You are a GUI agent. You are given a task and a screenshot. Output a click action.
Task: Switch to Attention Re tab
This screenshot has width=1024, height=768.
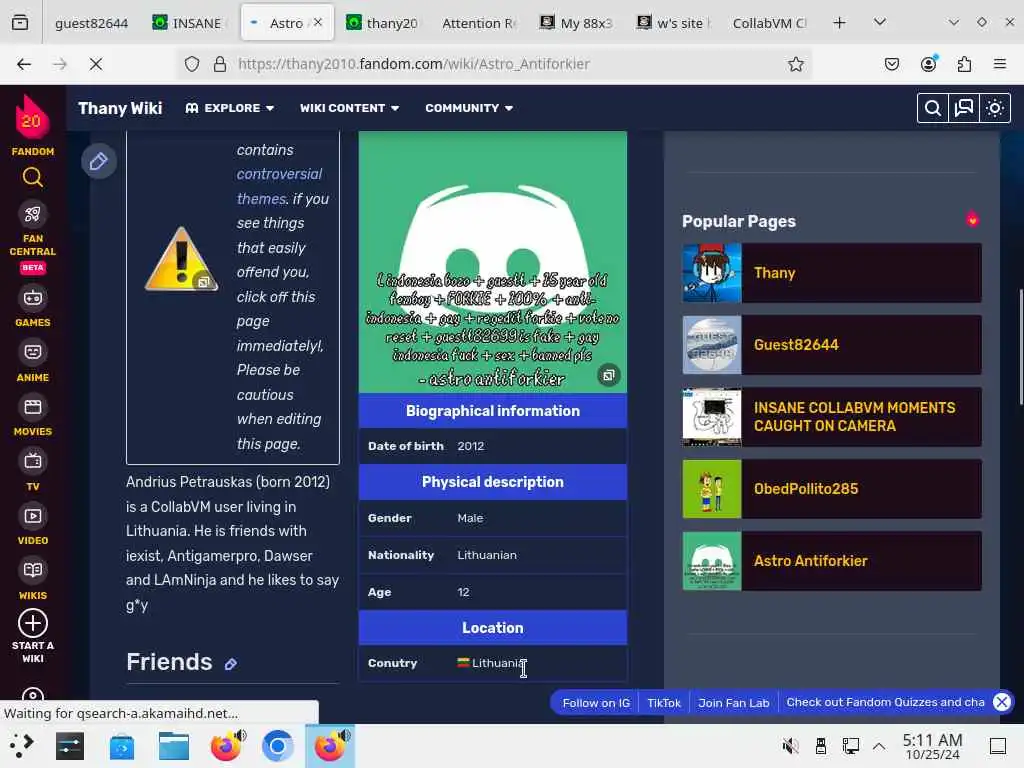480,23
